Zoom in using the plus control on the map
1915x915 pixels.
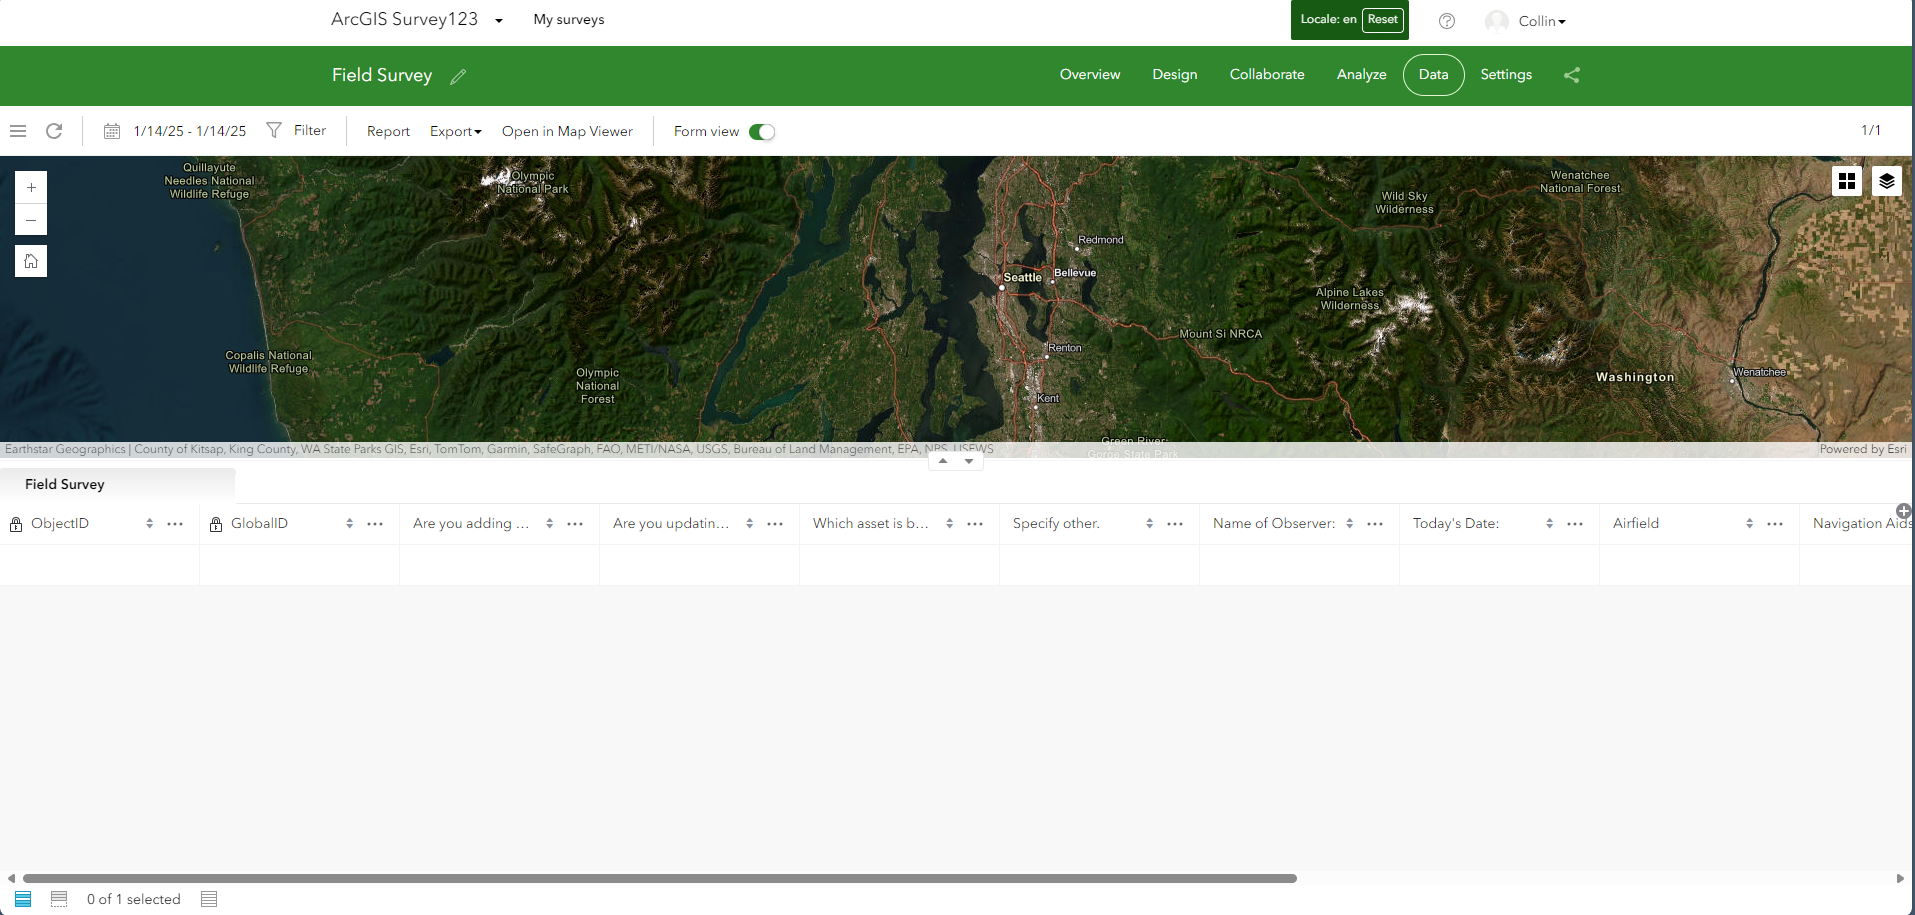(x=30, y=186)
